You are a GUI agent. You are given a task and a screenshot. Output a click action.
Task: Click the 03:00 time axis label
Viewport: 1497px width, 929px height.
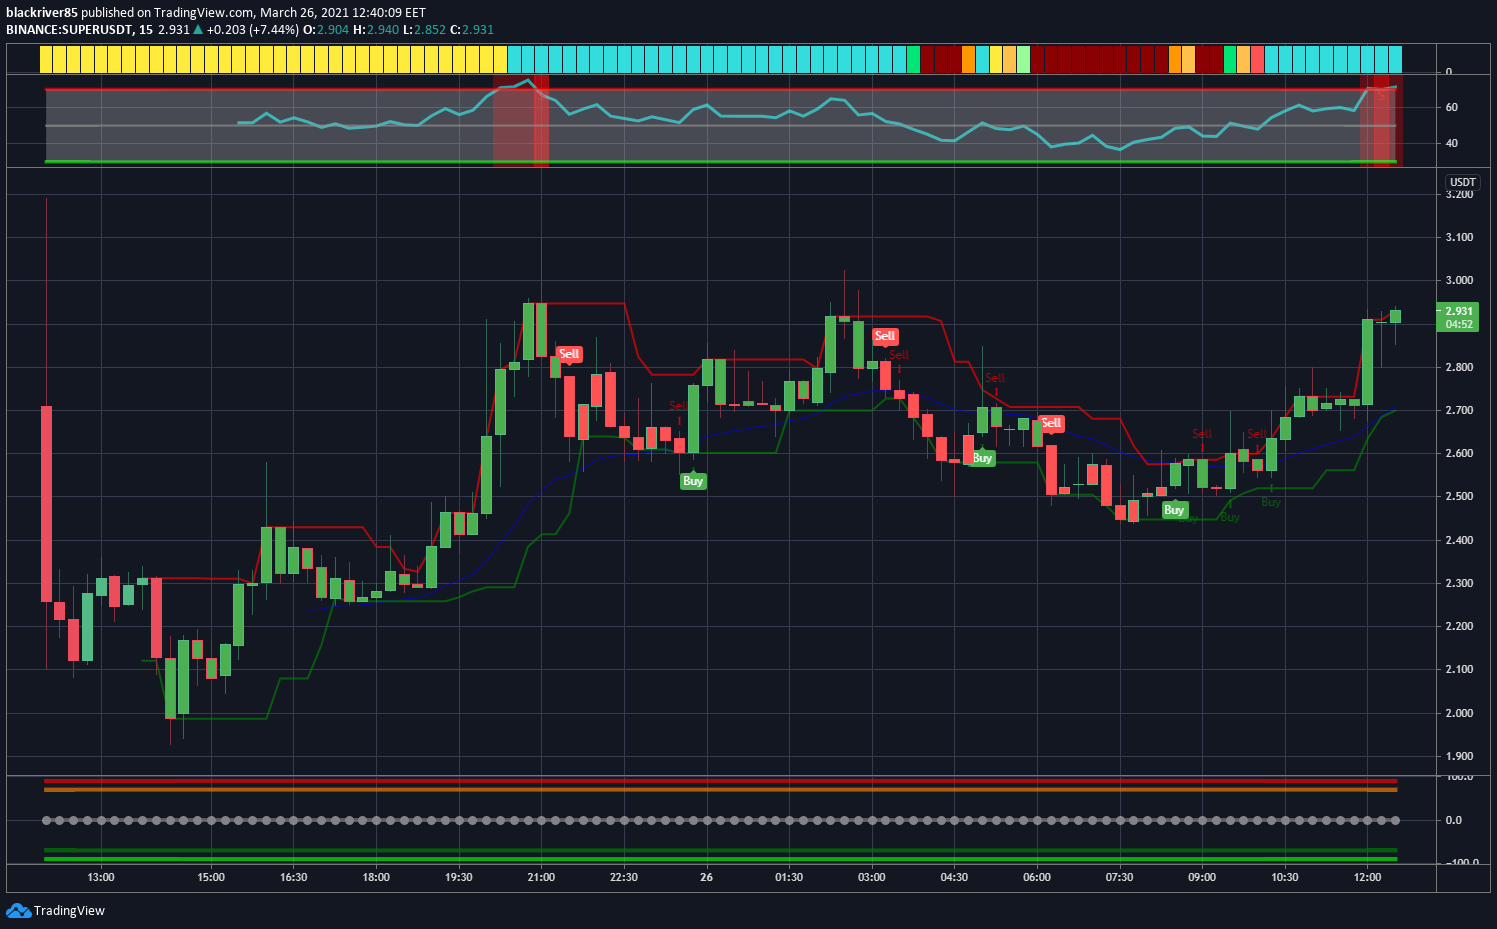pos(872,877)
